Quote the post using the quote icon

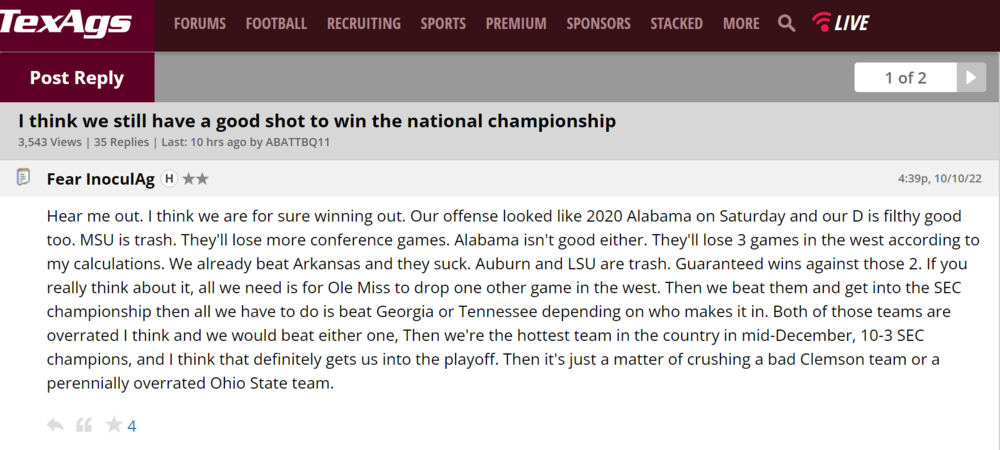pos(84,425)
